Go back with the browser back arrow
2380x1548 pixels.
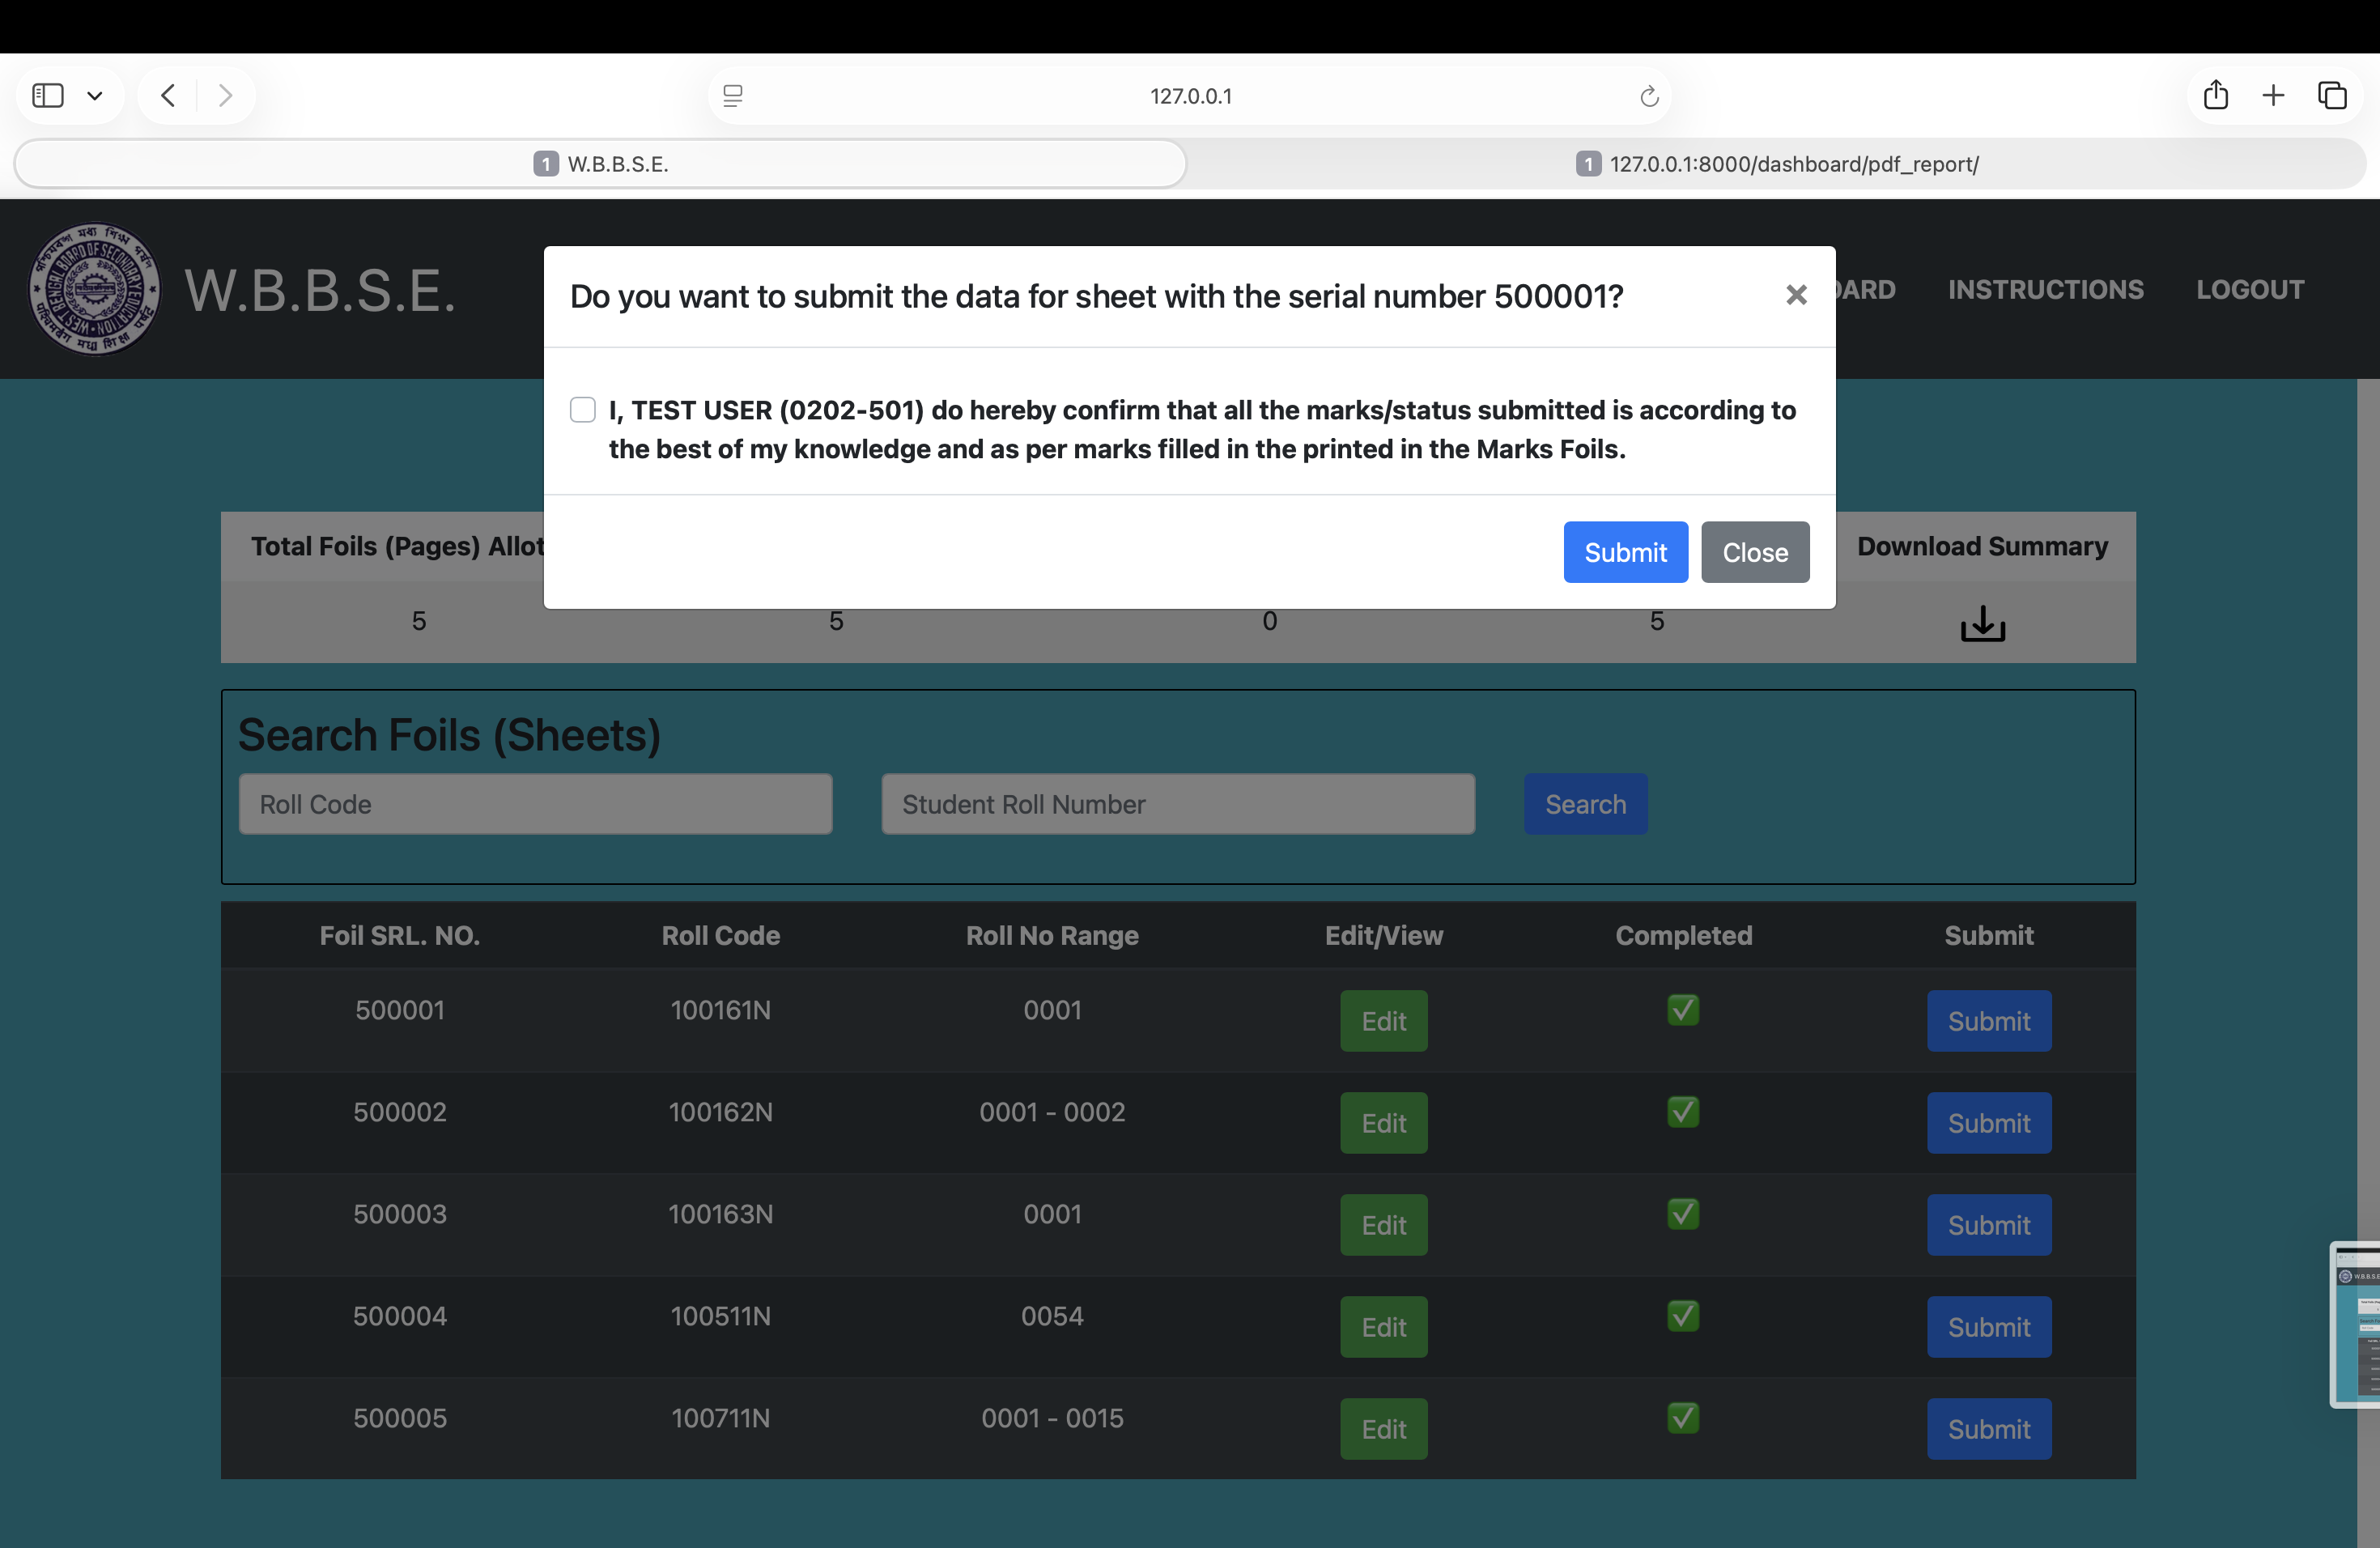point(169,96)
